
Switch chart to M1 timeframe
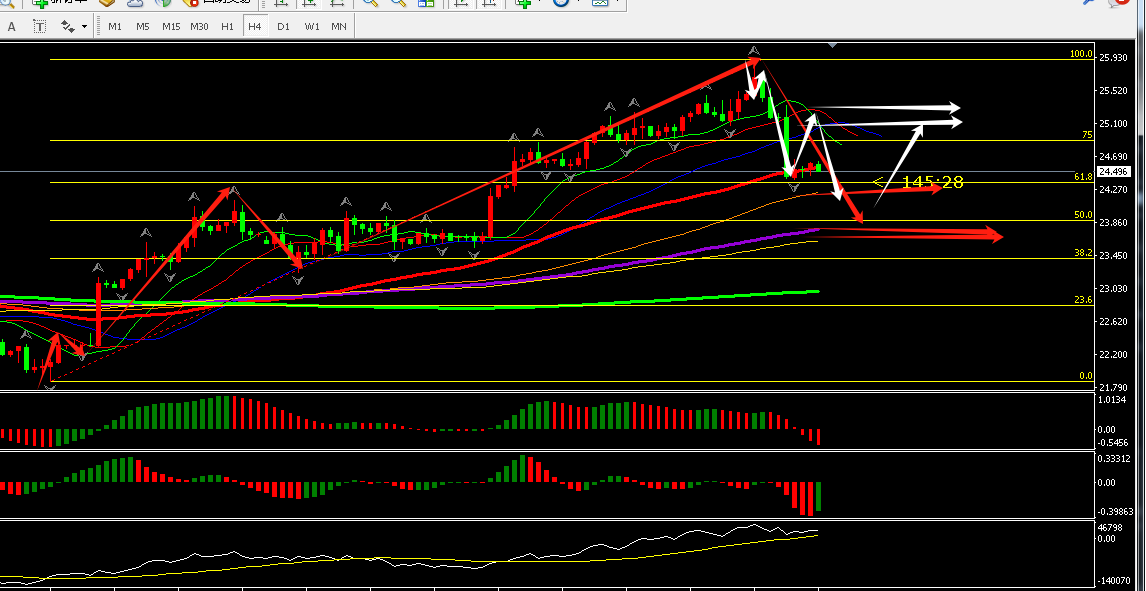point(115,26)
